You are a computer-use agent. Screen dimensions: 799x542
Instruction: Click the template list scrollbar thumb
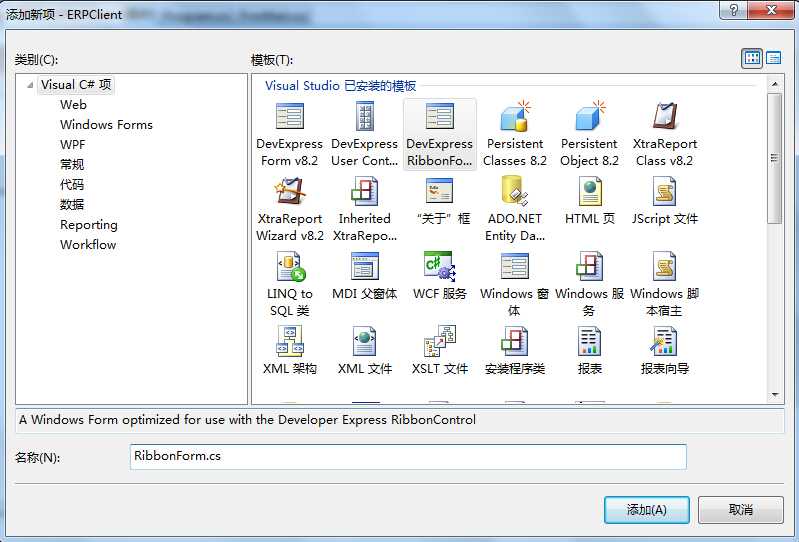(775, 158)
